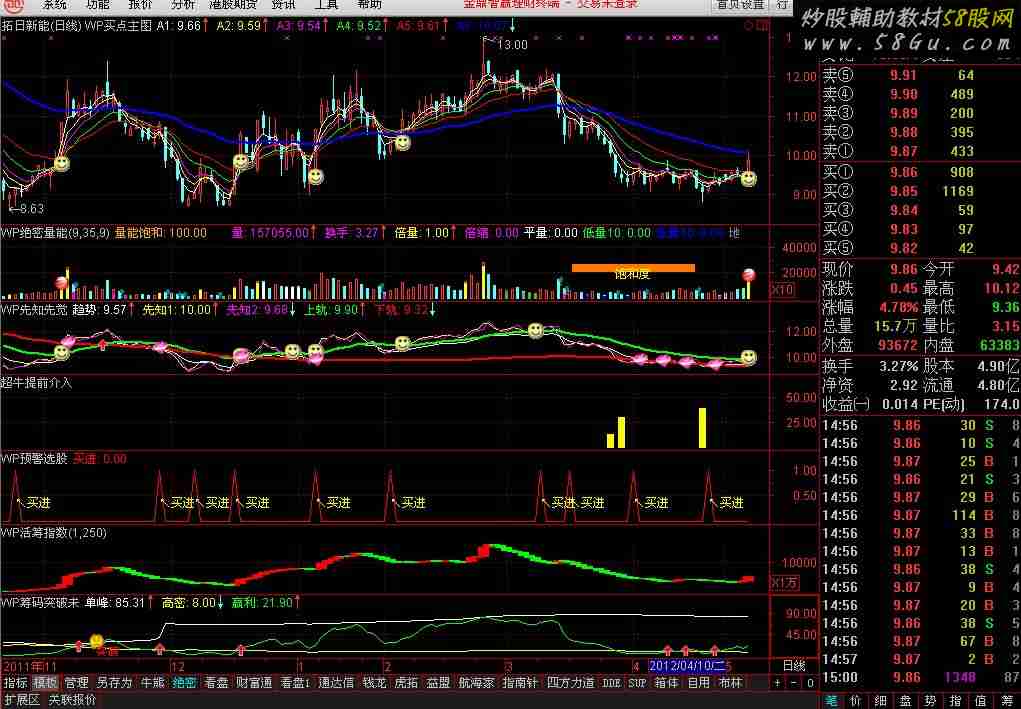Viewport: 1021px width, 709px height.
Task: Switch to the 四方力道 template tab
Action: point(570,682)
